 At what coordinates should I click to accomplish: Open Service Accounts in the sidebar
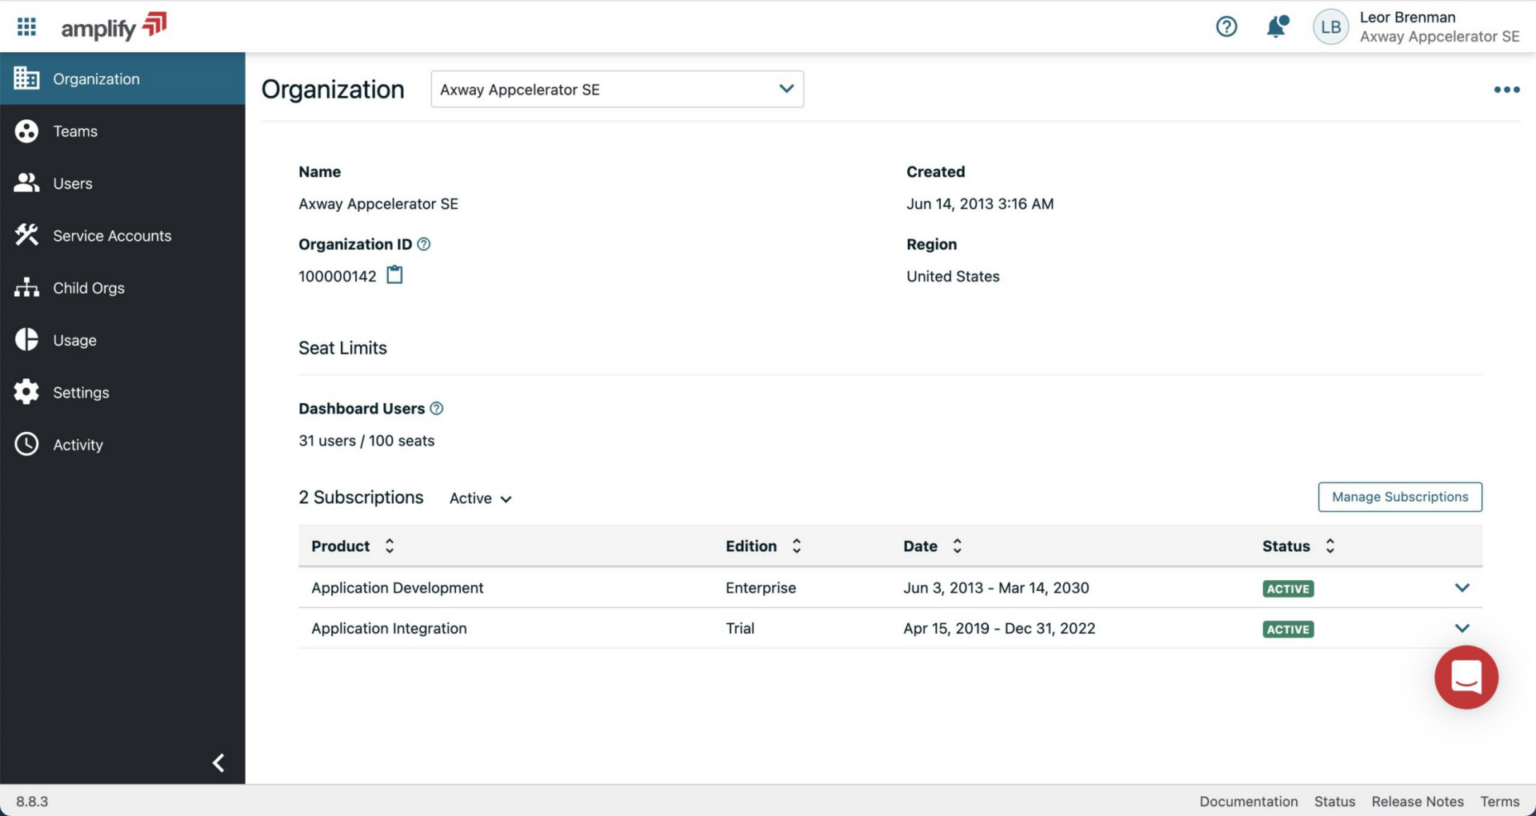pos(112,236)
